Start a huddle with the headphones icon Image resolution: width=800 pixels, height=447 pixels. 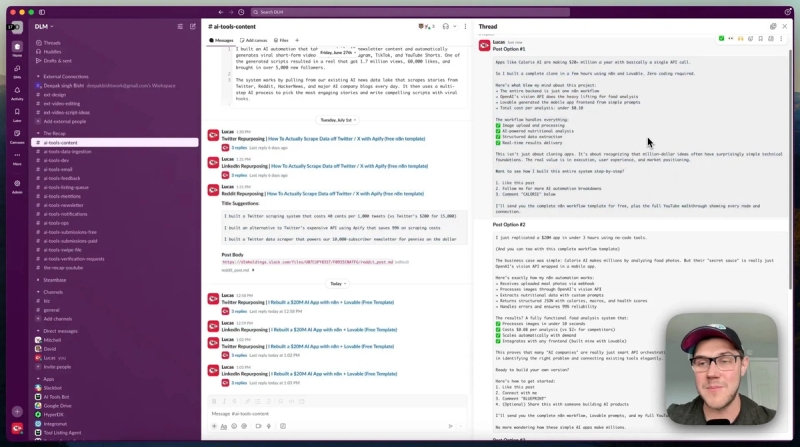445,27
